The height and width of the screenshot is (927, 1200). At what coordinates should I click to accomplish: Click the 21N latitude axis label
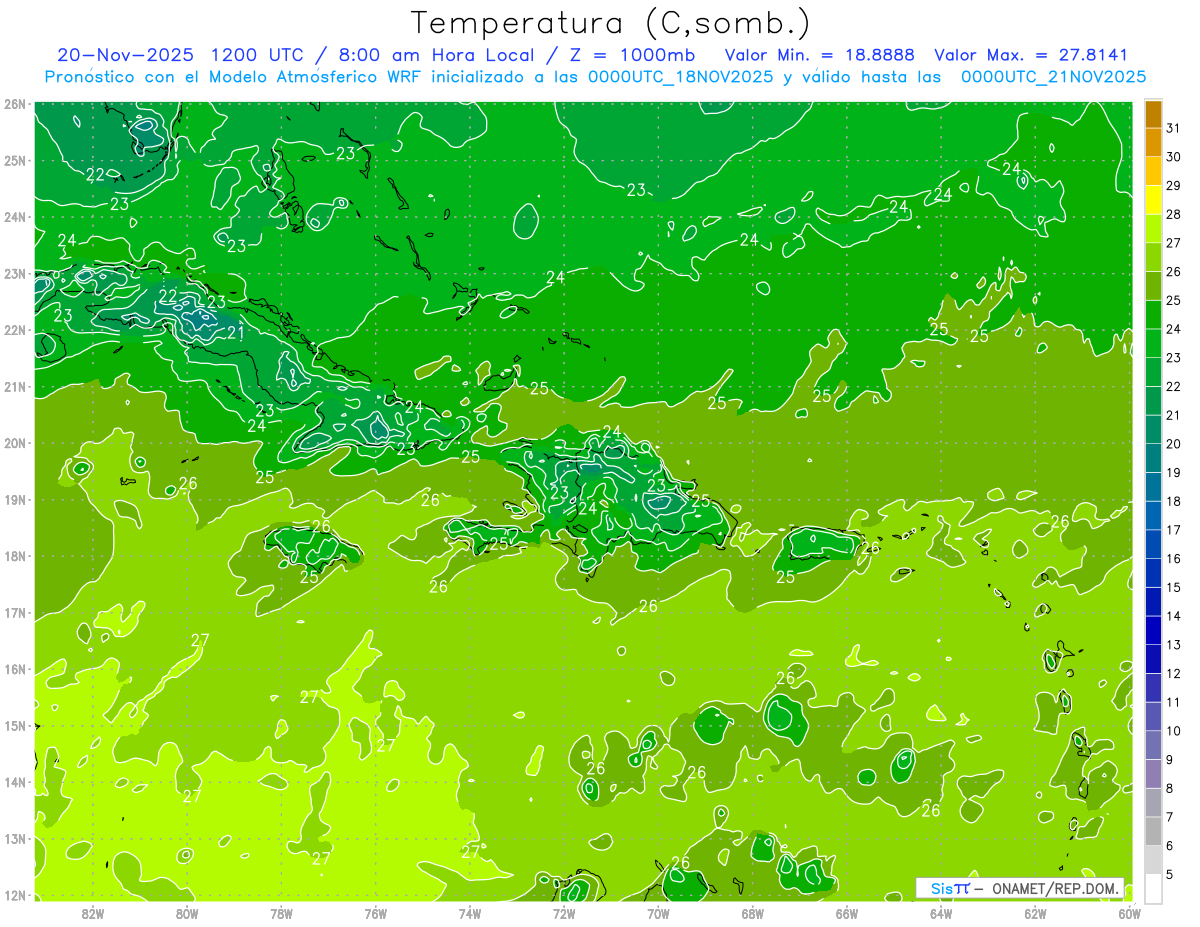(15, 387)
